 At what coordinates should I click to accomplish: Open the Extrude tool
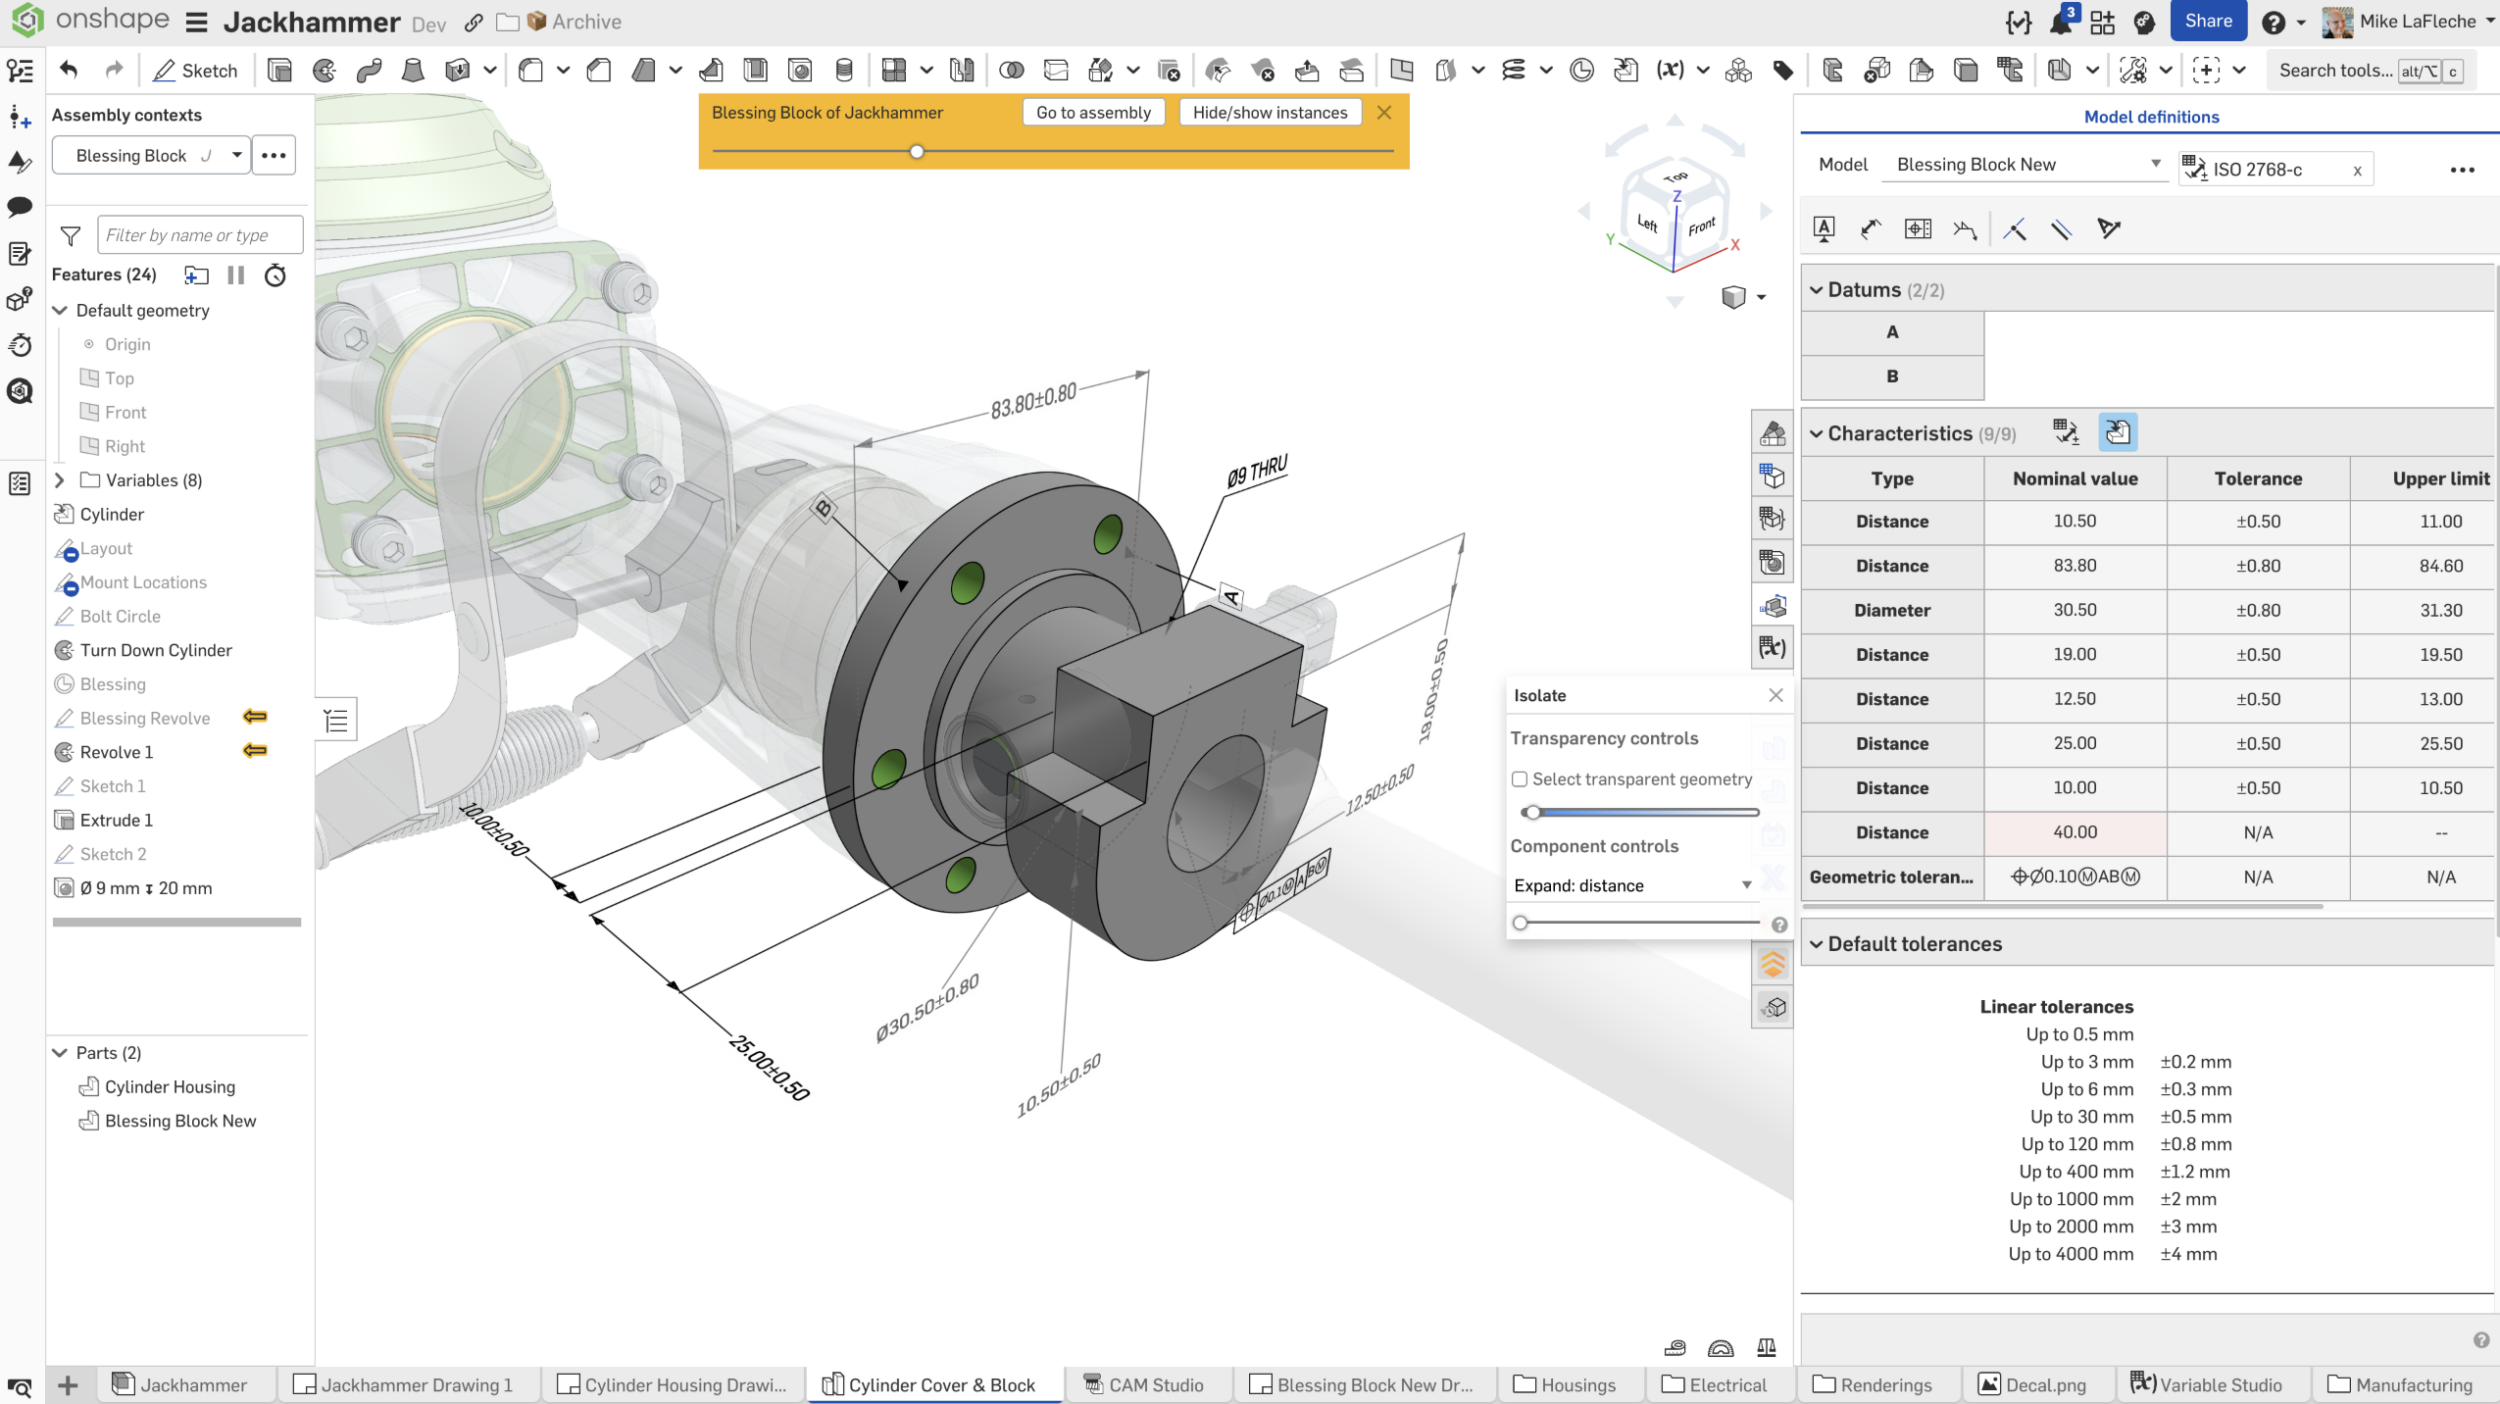(x=278, y=70)
